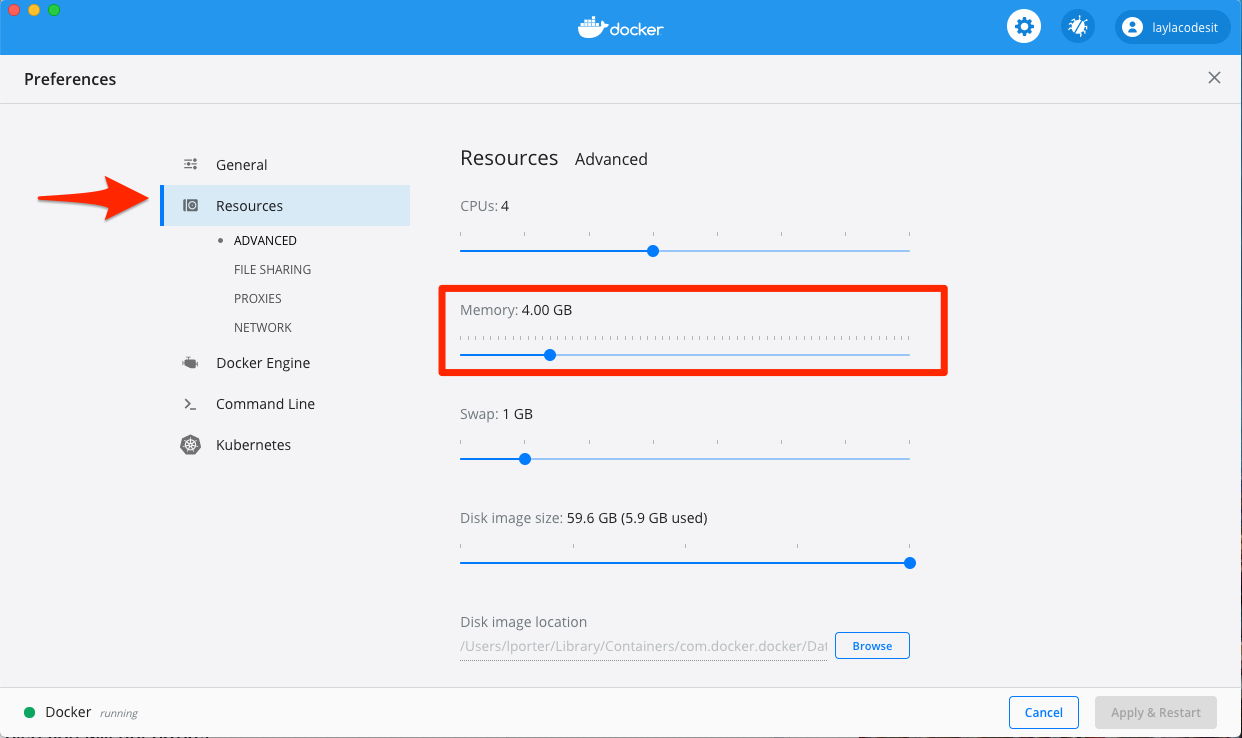This screenshot has height=738, width=1242.
Task: Click the General sliders icon
Action: 190,165
